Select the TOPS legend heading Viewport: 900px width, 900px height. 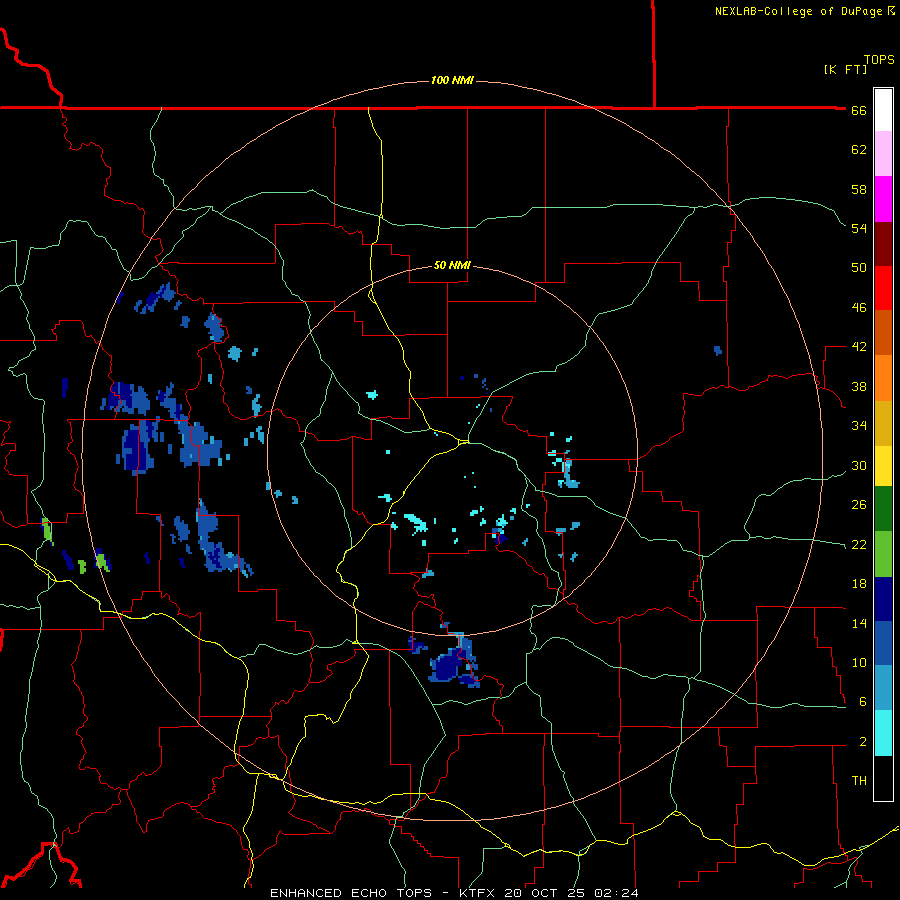879,59
